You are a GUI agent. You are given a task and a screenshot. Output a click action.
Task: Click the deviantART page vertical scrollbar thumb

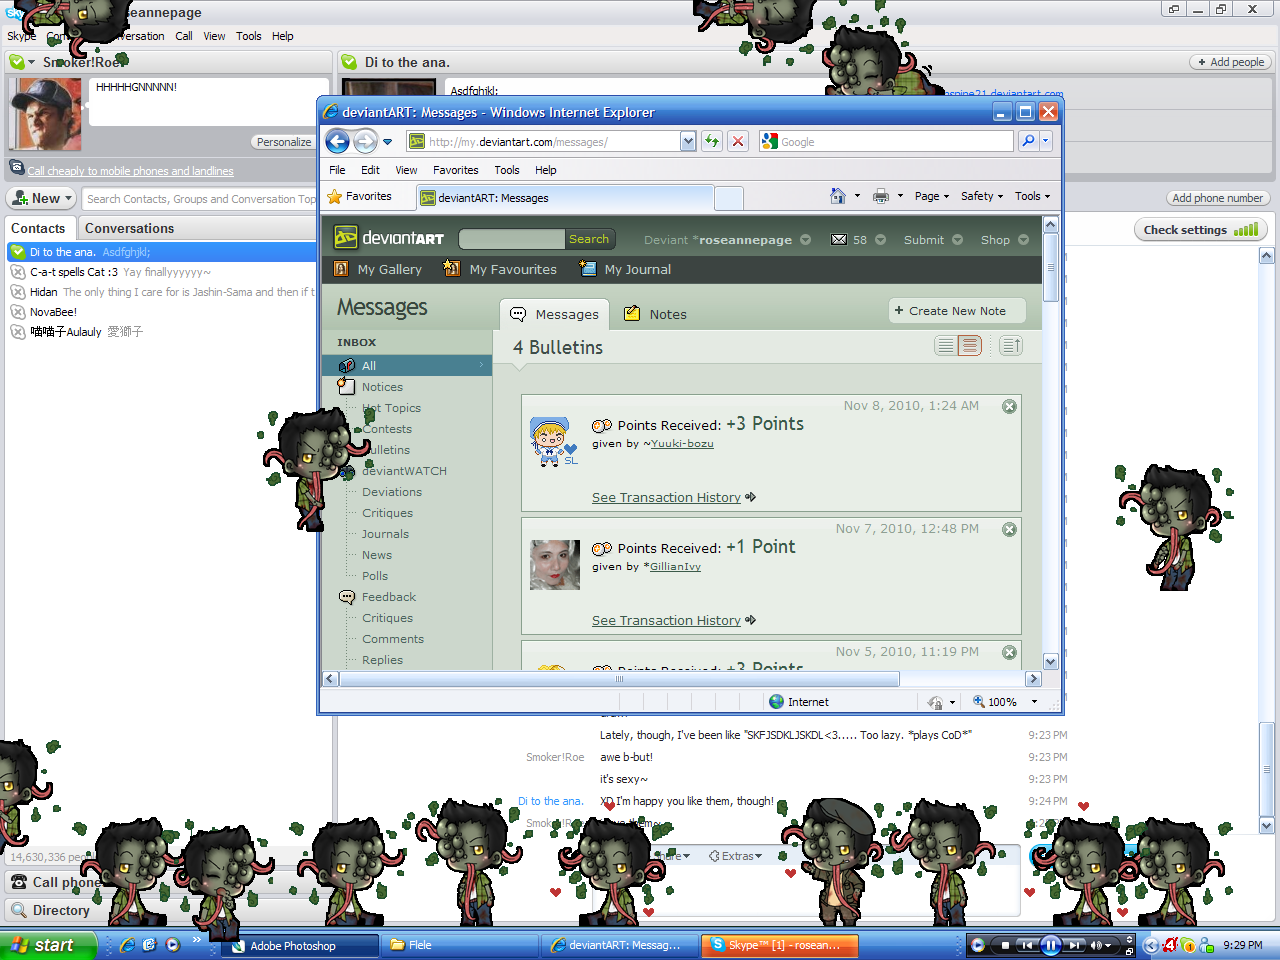pyautogui.click(x=1050, y=267)
